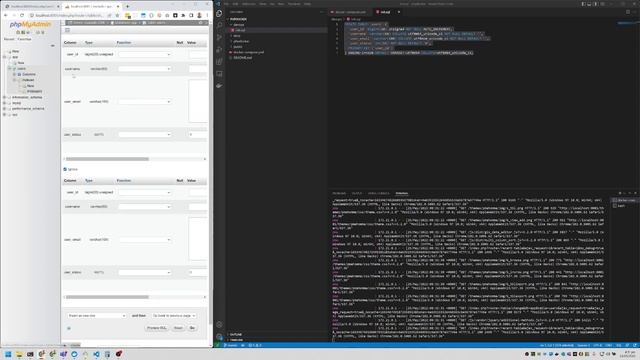Switch to docker-compose.yml editor tab

point(350,12)
